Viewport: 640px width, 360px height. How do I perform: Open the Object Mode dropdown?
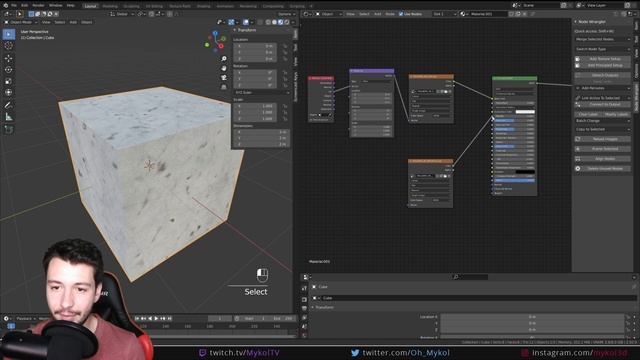point(20,22)
